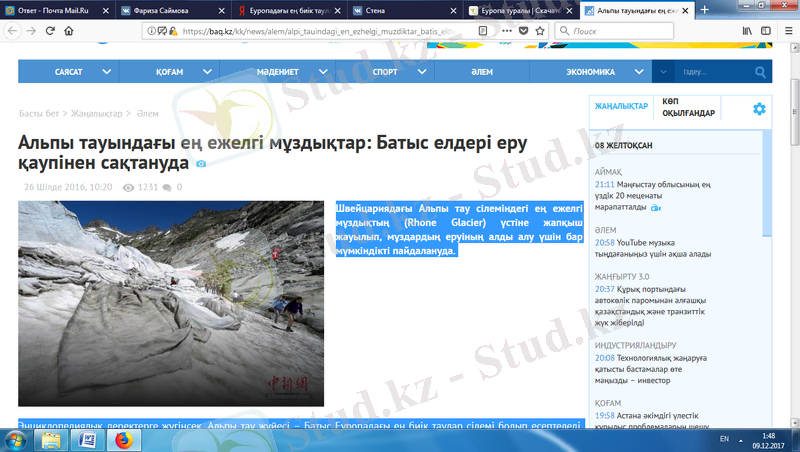Click the Firefox back arrow button
Image resolution: width=800 pixels, height=452 pixels.
pyautogui.click(x=10, y=31)
